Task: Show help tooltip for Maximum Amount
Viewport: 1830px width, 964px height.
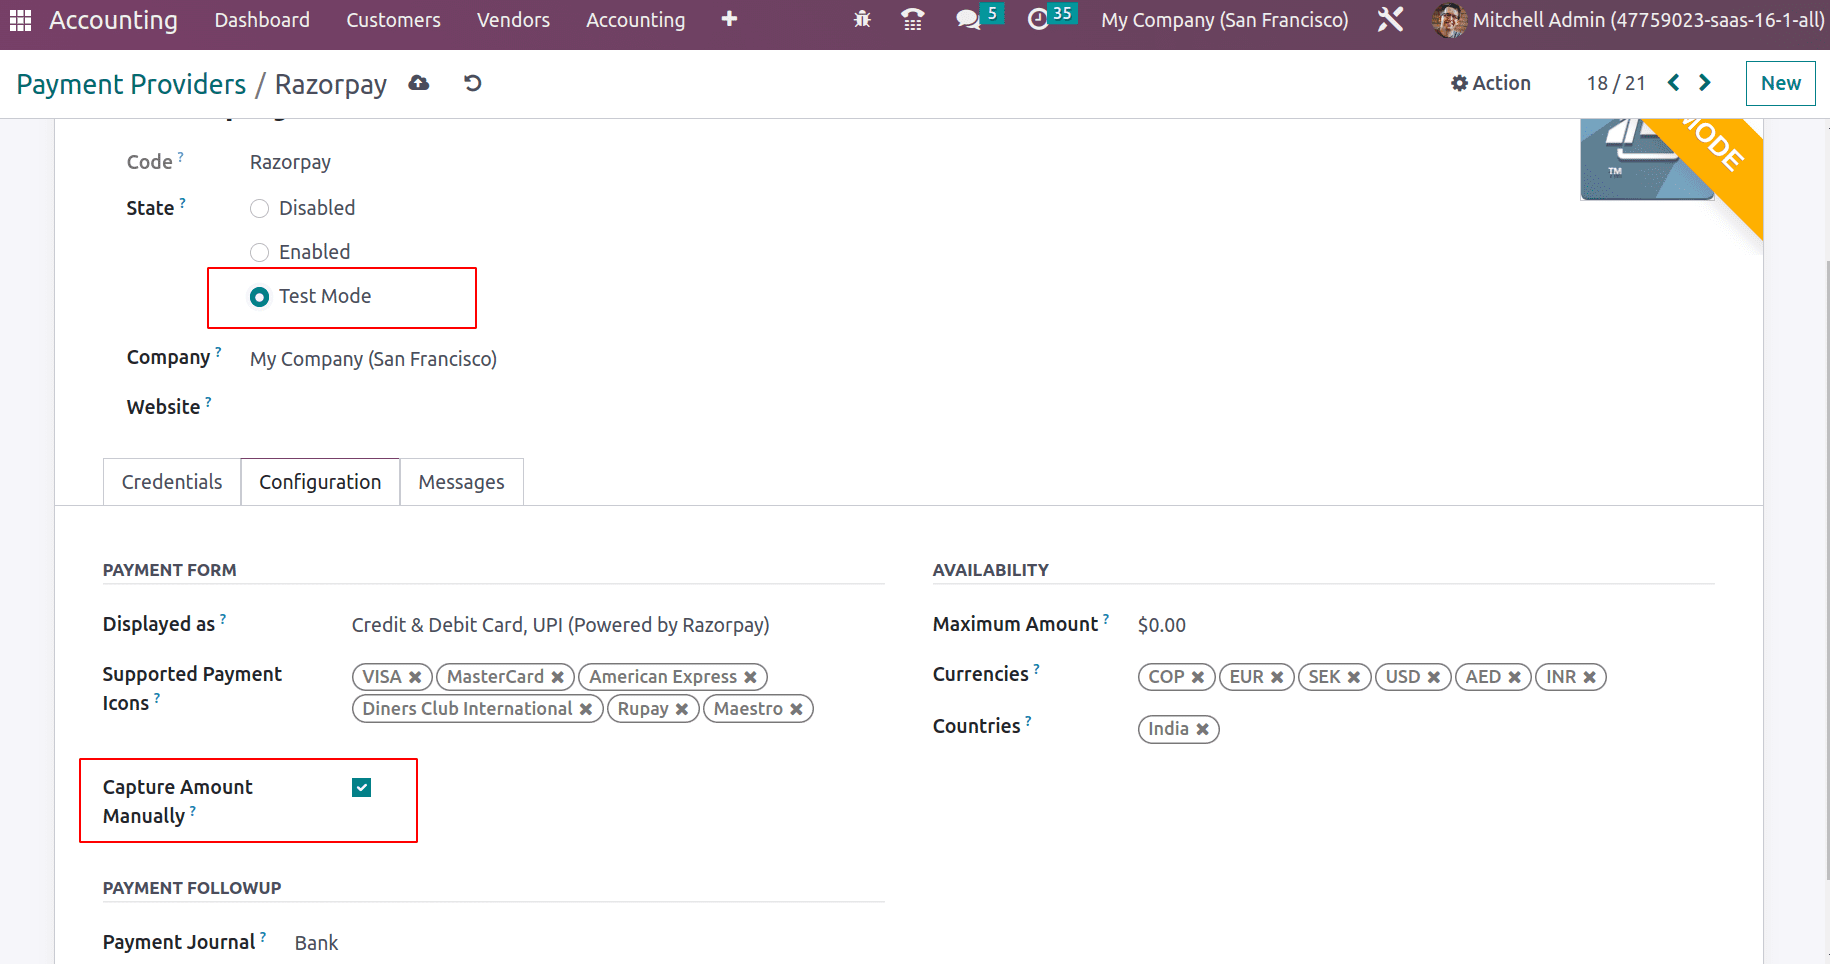Action: pos(1105,618)
